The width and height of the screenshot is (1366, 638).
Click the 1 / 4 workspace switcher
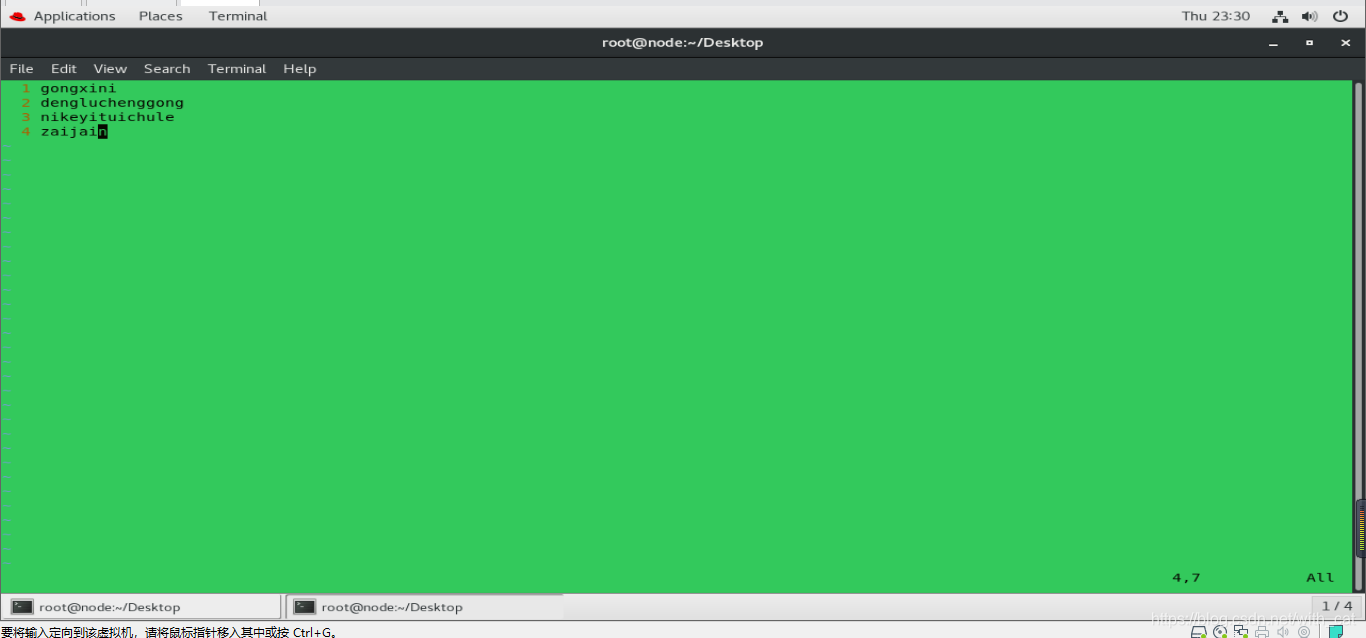pos(1337,606)
